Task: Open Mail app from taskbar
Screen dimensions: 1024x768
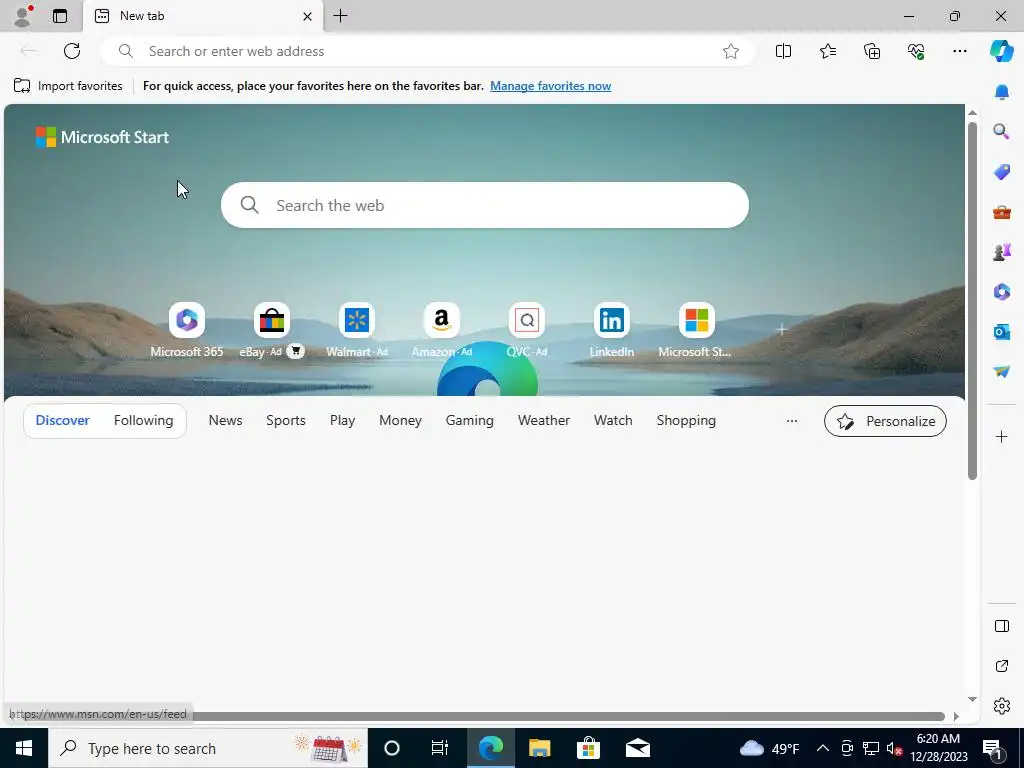Action: (637, 748)
